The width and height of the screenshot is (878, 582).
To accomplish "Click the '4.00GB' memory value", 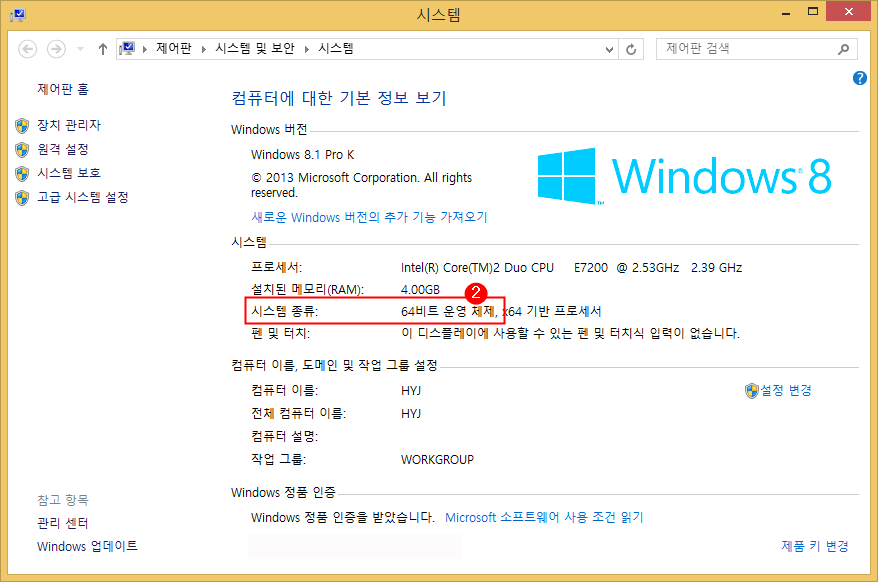I will pos(421,290).
